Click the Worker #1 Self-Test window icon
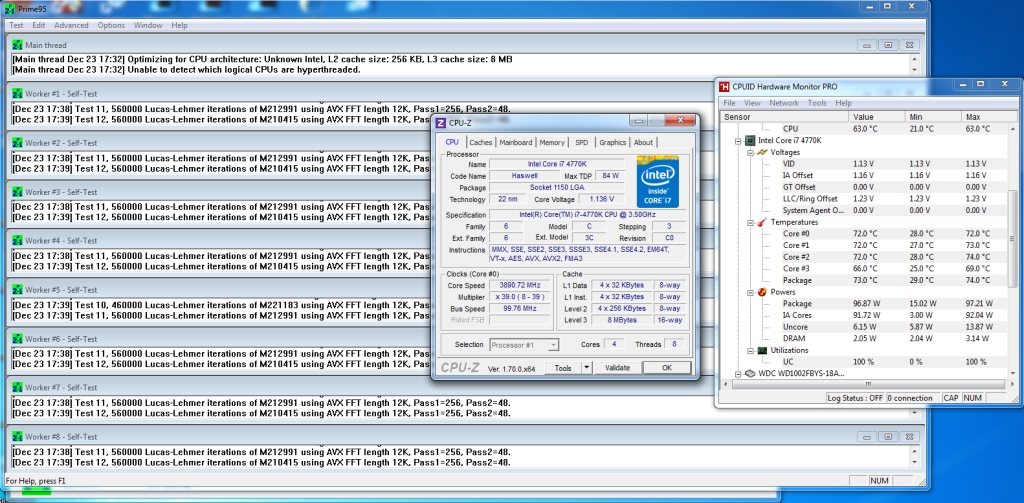 coord(18,94)
